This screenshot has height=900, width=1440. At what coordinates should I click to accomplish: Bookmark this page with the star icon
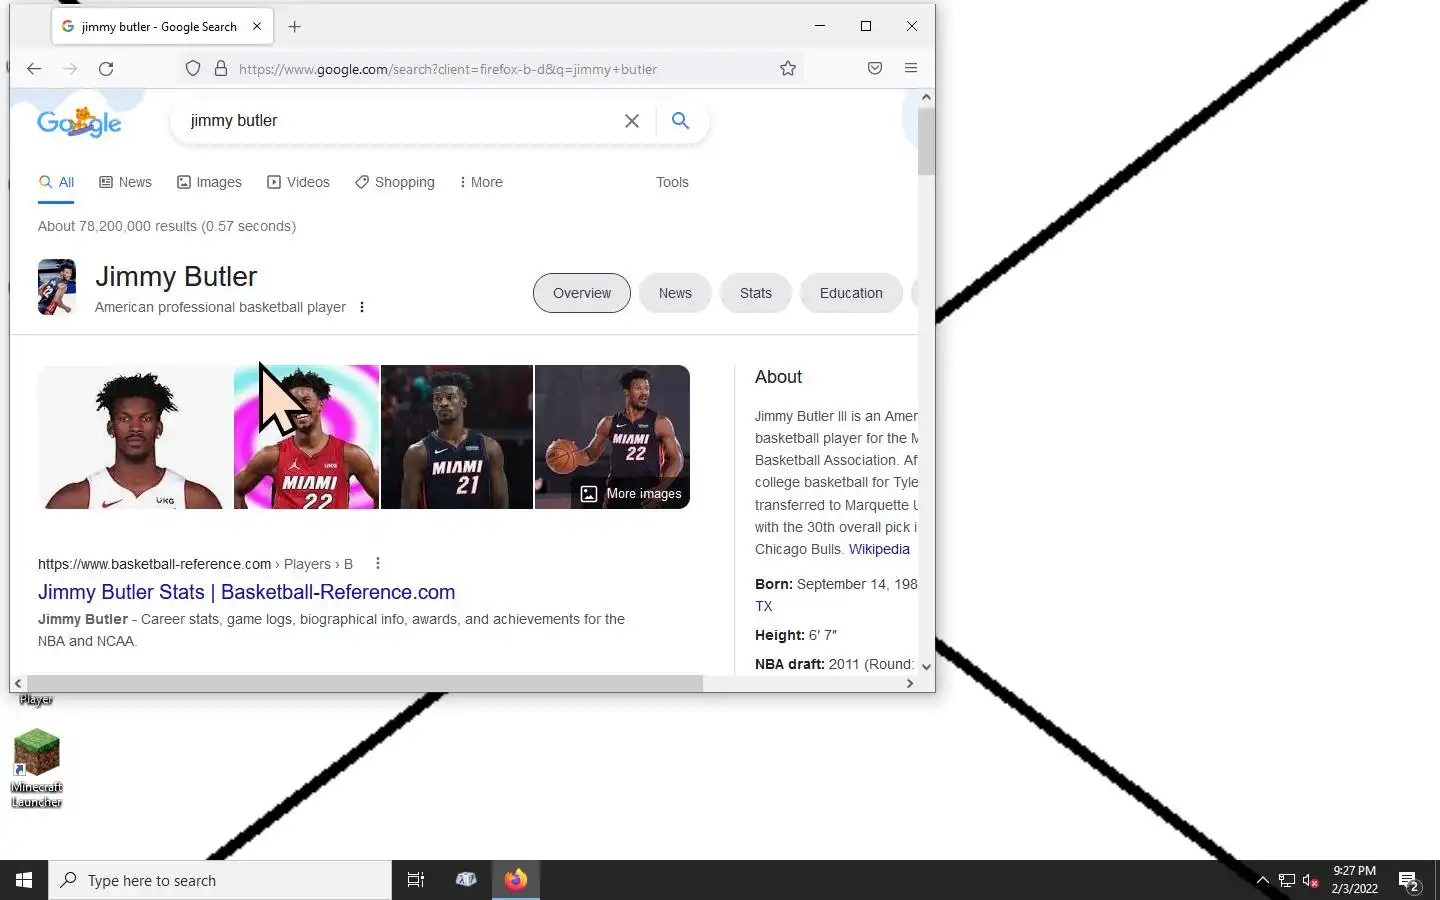tap(788, 68)
